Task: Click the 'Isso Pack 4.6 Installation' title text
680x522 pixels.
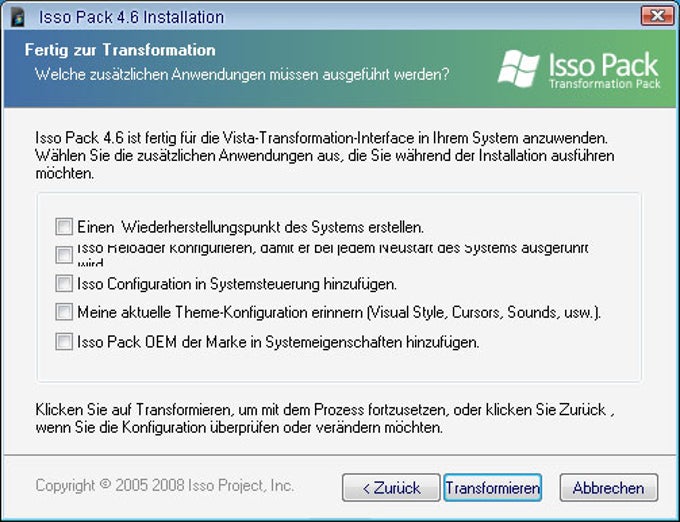Action: click(x=131, y=17)
